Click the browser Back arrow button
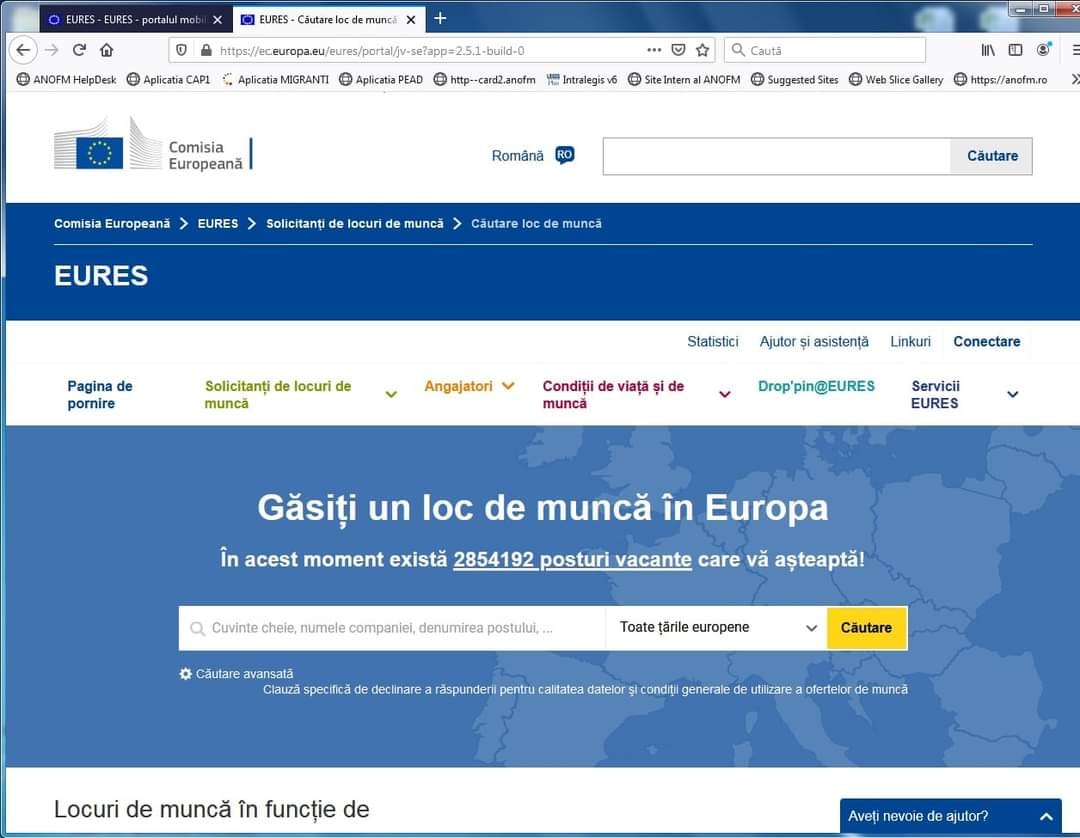The height and width of the screenshot is (838, 1080). 23,50
